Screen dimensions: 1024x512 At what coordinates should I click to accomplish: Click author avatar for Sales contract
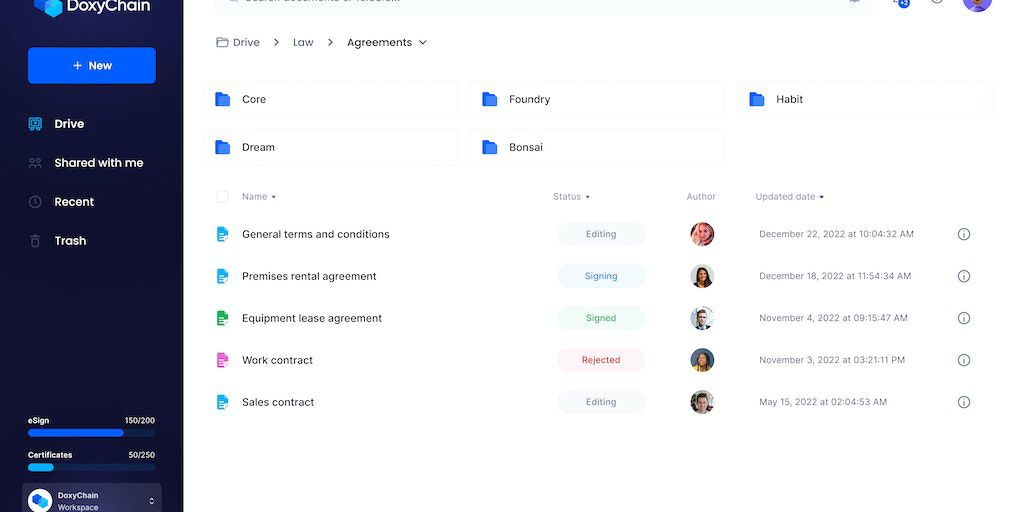click(x=702, y=402)
